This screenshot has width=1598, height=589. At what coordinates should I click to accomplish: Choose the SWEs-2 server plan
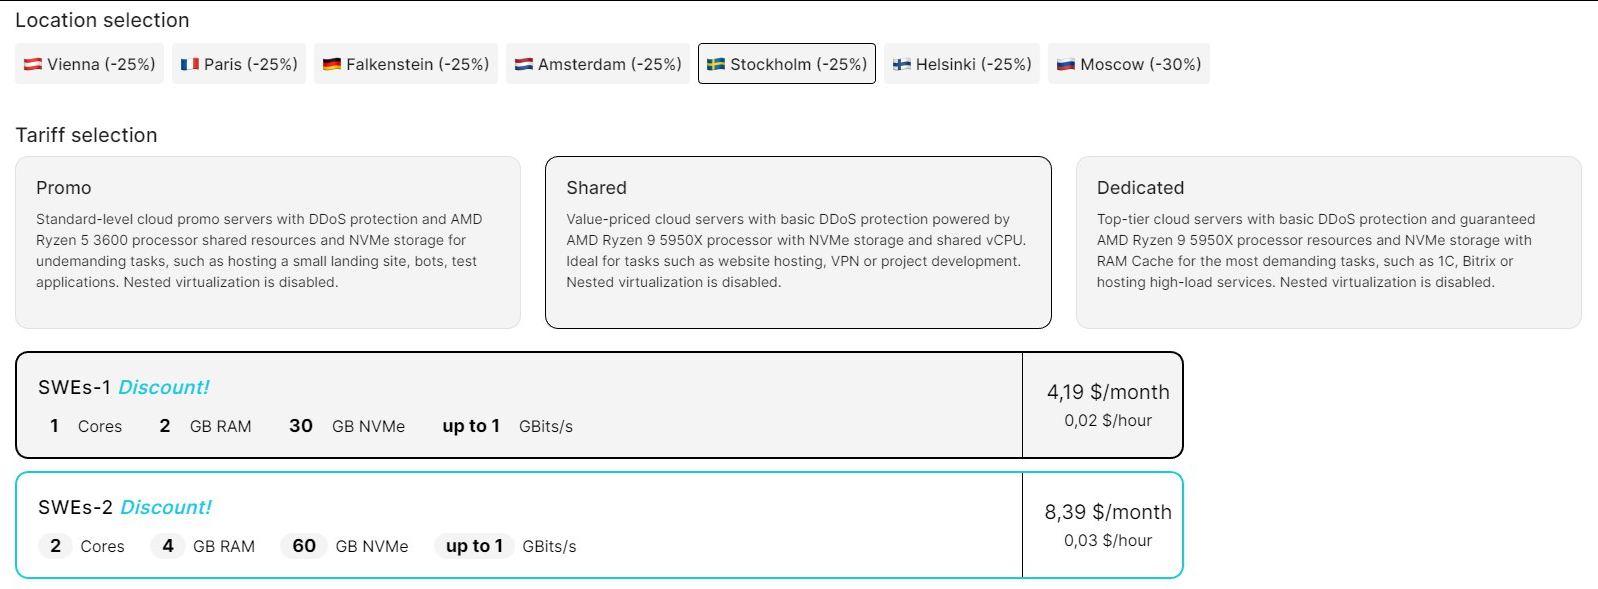[519, 525]
